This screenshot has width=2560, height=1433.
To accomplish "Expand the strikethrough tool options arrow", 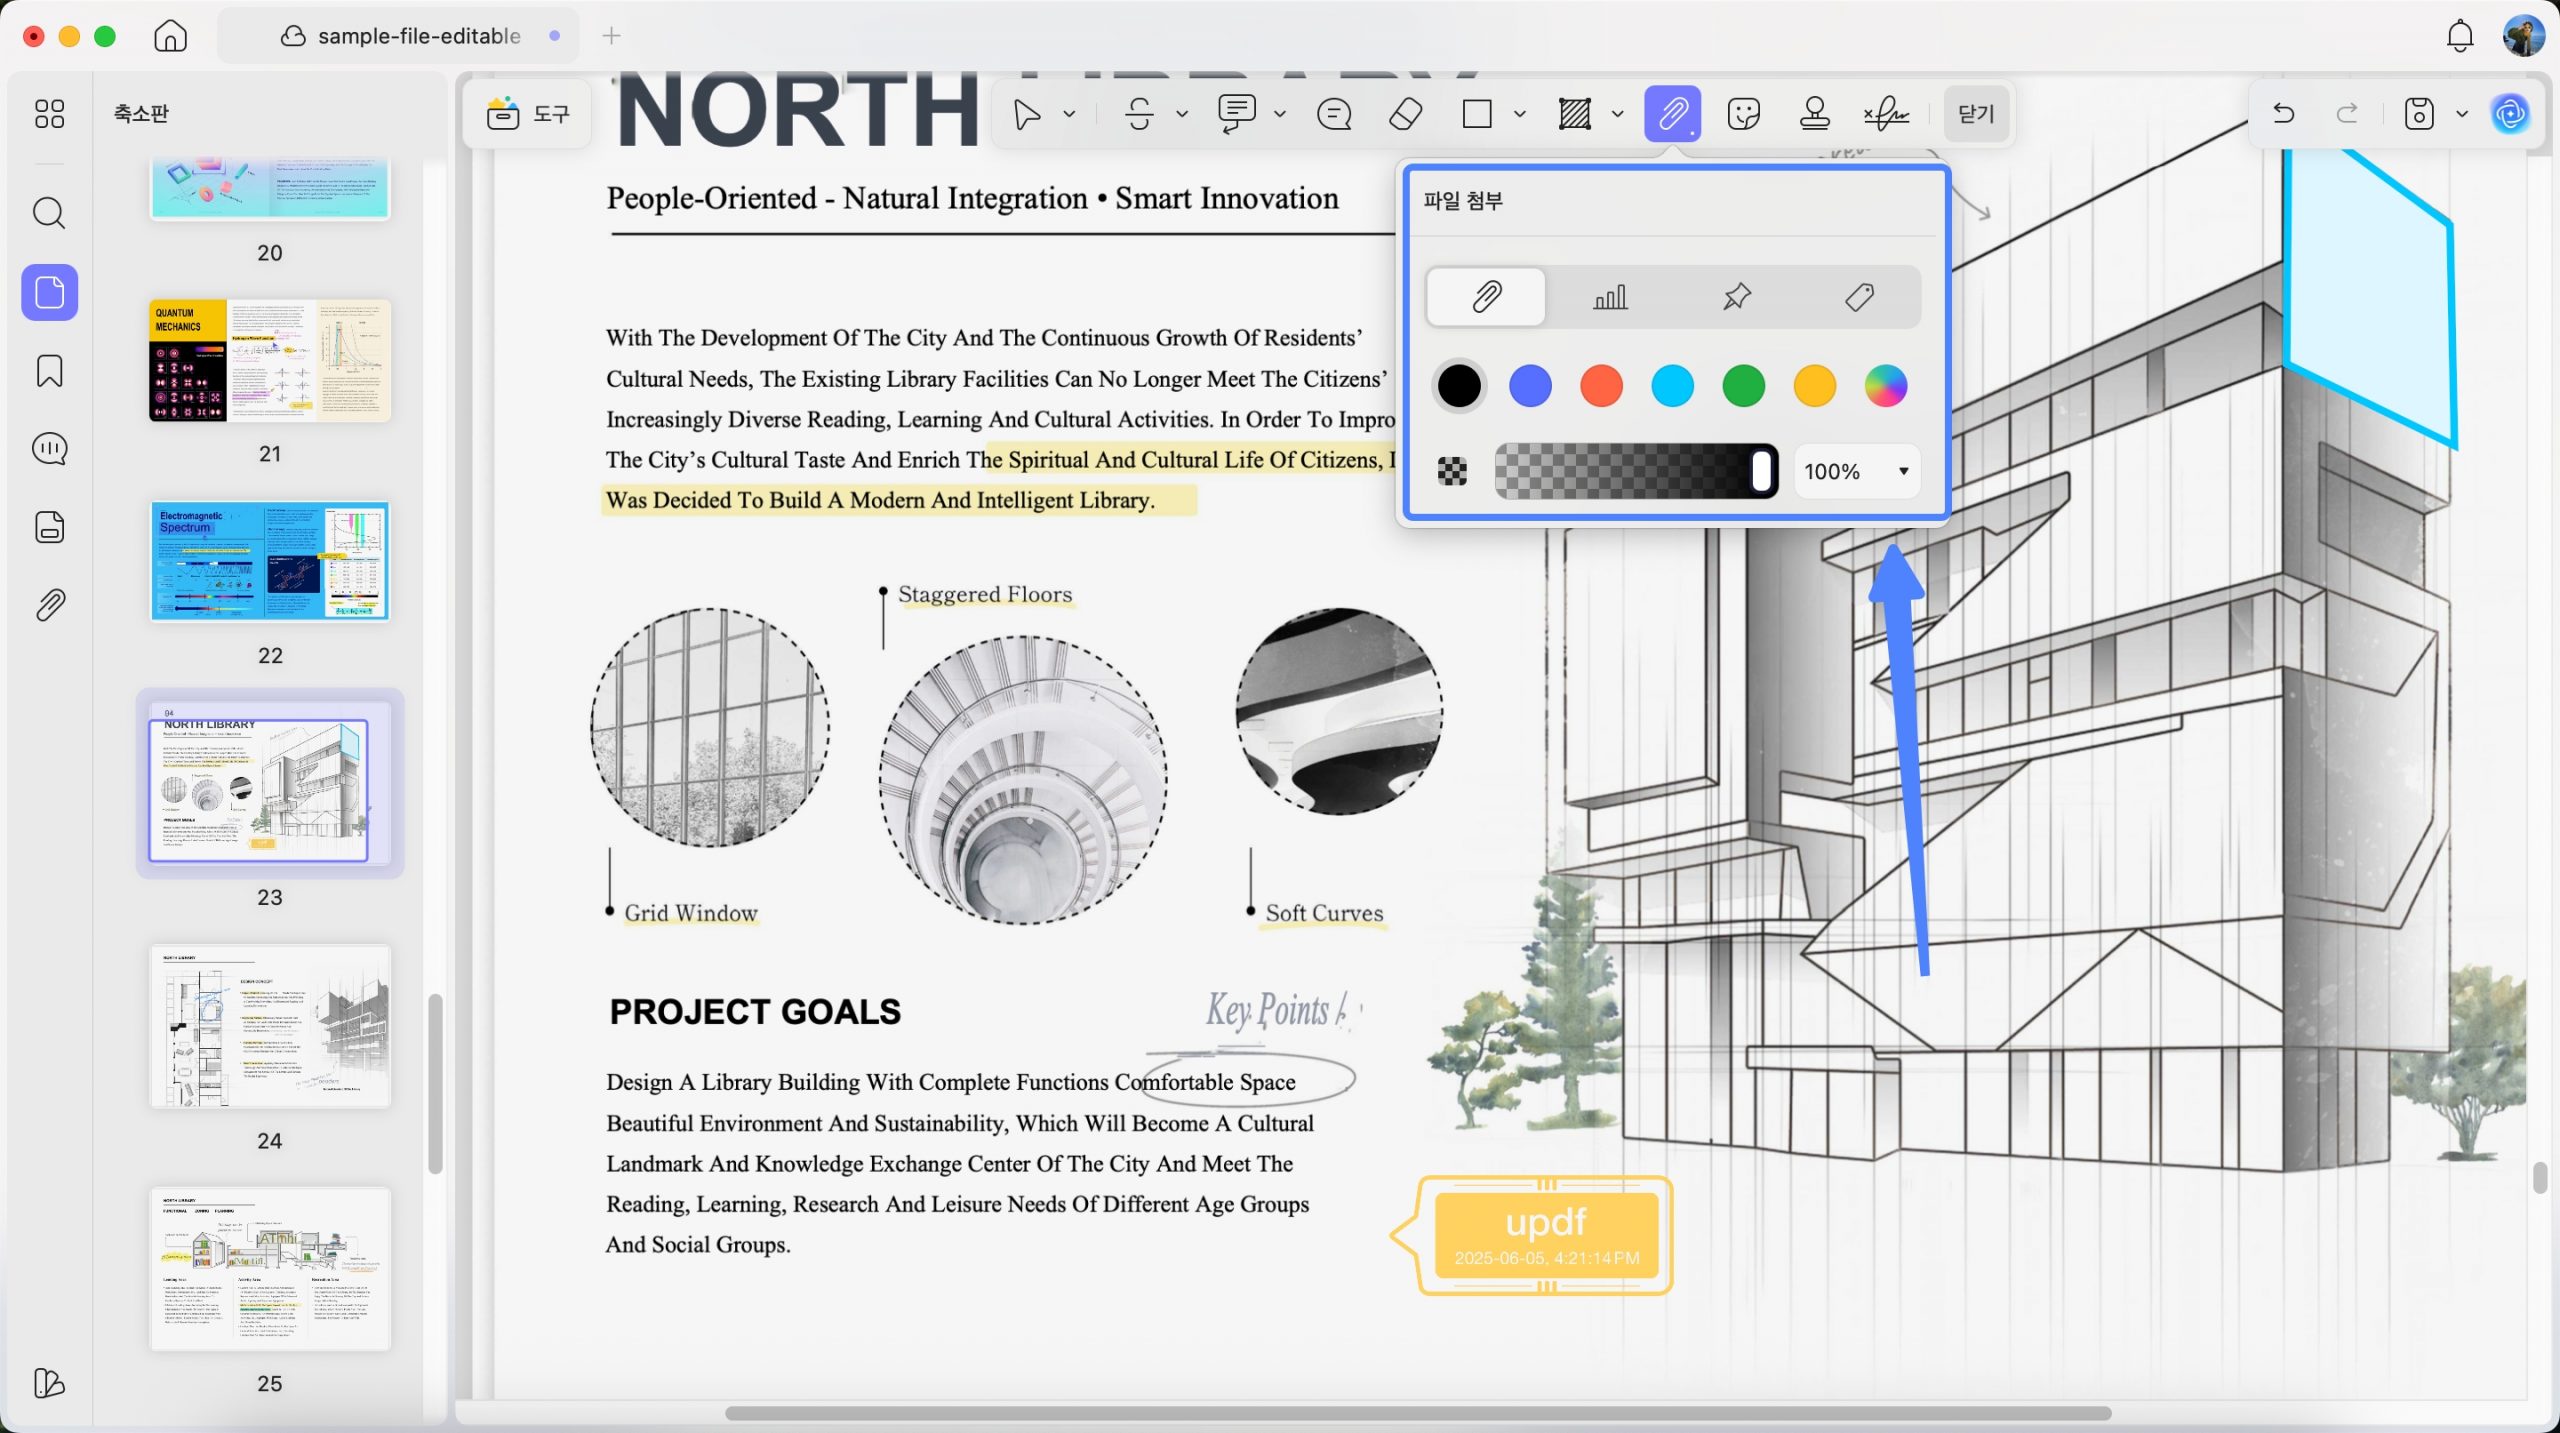I will tap(1182, 114).
